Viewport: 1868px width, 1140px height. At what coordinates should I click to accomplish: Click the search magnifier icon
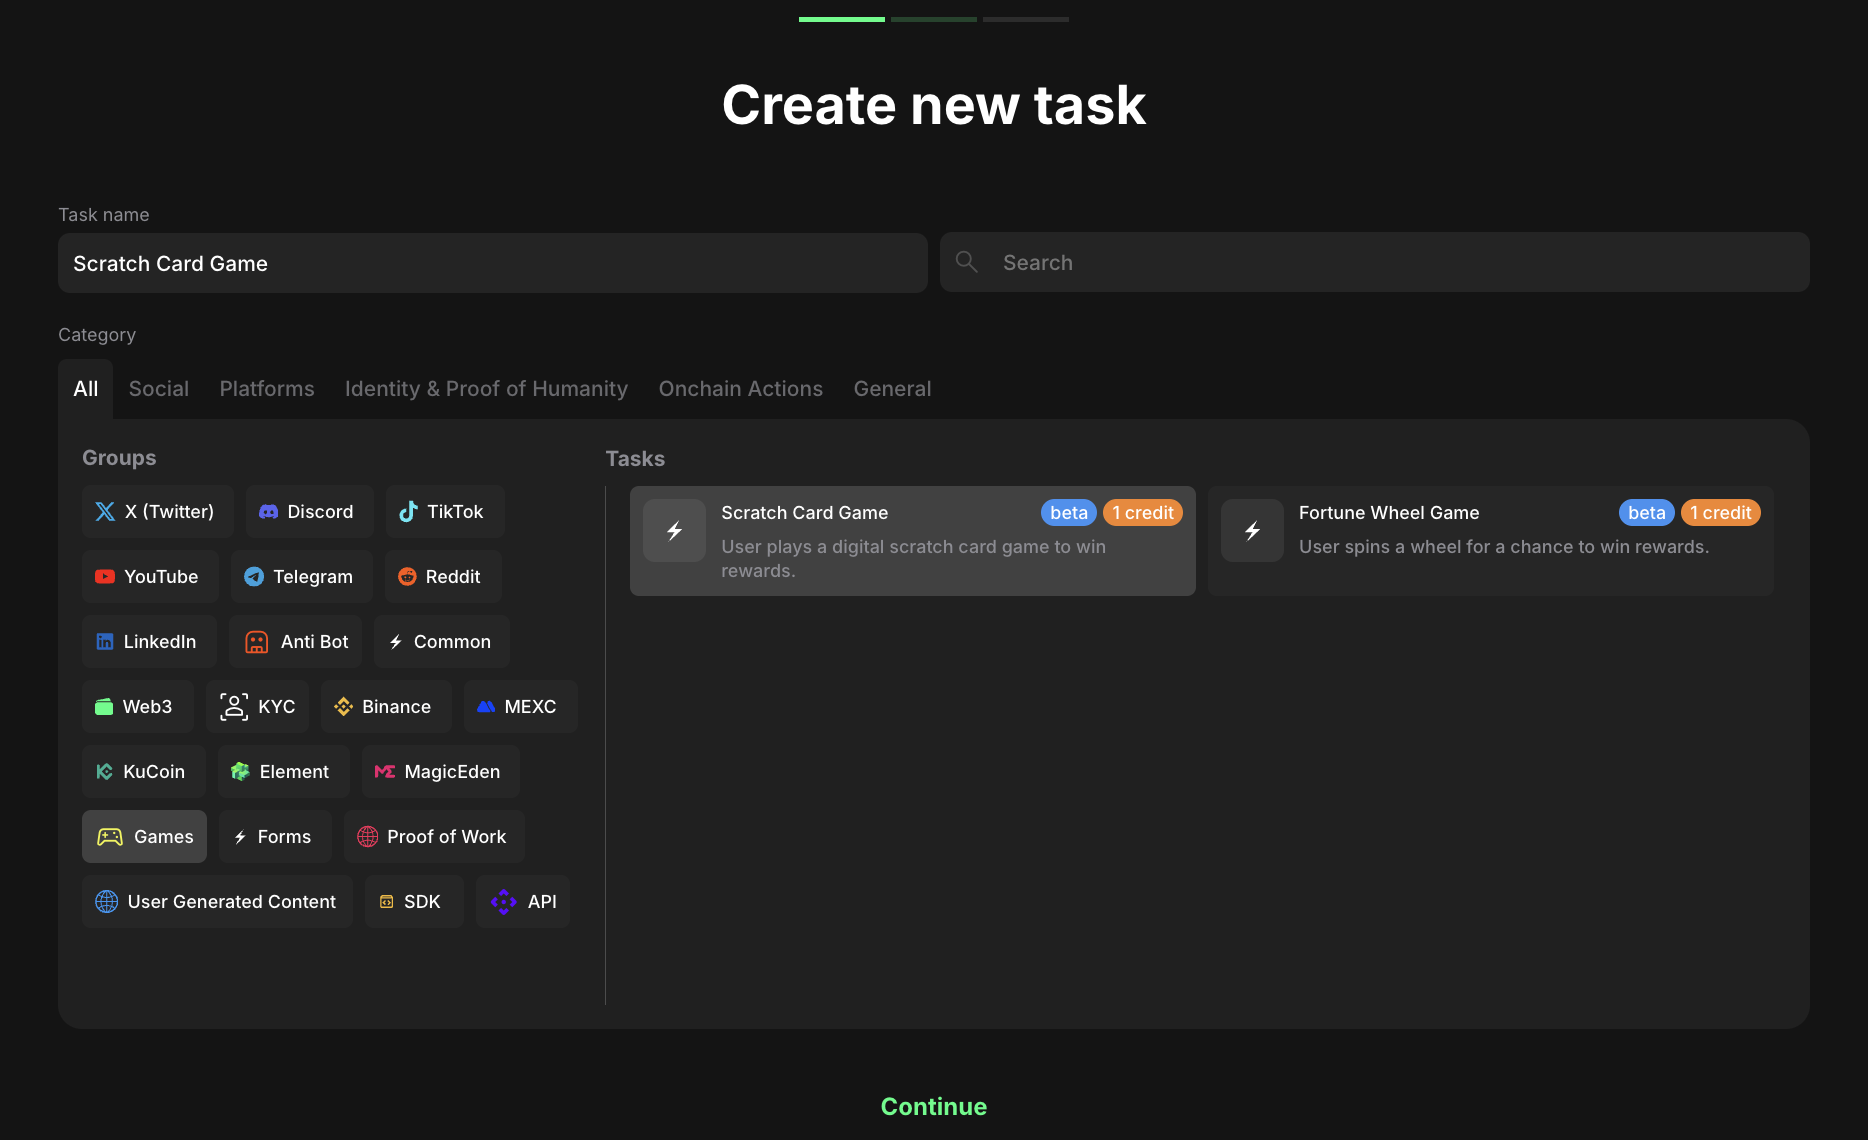point(966,262)
